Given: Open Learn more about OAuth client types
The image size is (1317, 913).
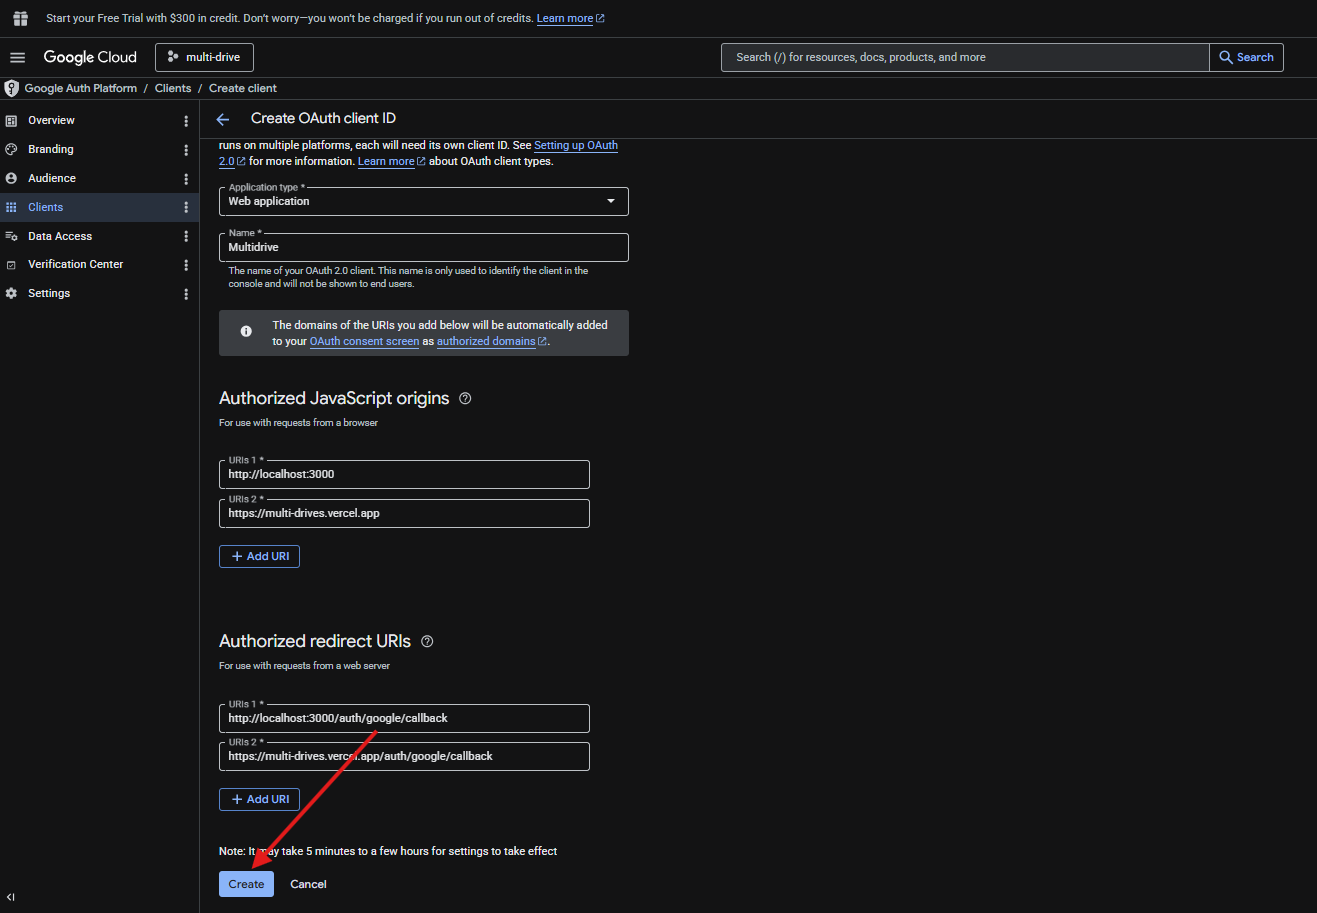Looking at the screenshot, I should pos(391,161).
